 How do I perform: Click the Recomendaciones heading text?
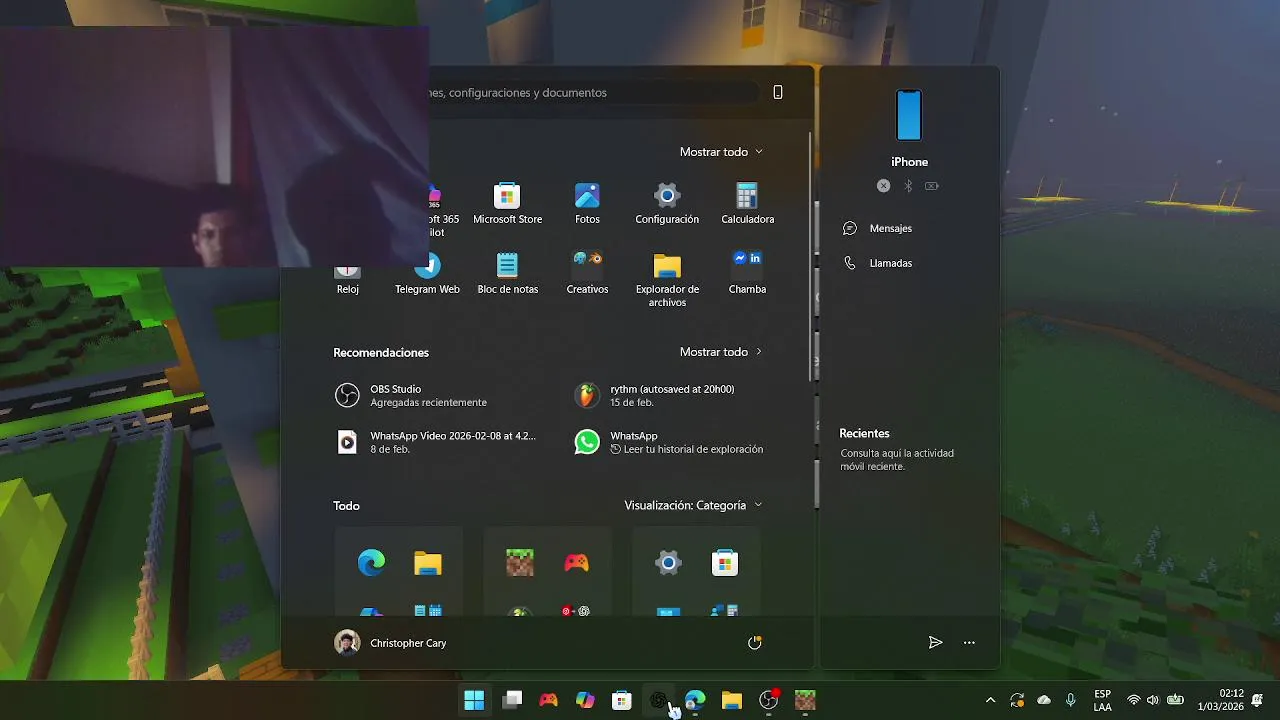(381, 352)
